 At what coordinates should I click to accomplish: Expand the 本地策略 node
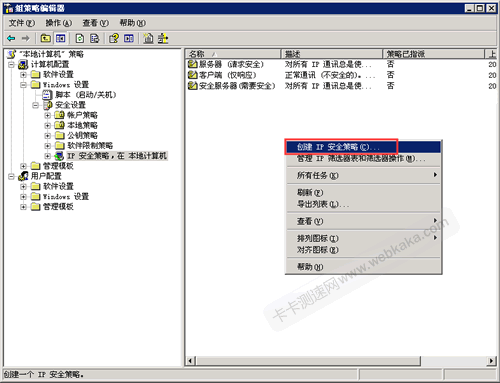(48, 125)
